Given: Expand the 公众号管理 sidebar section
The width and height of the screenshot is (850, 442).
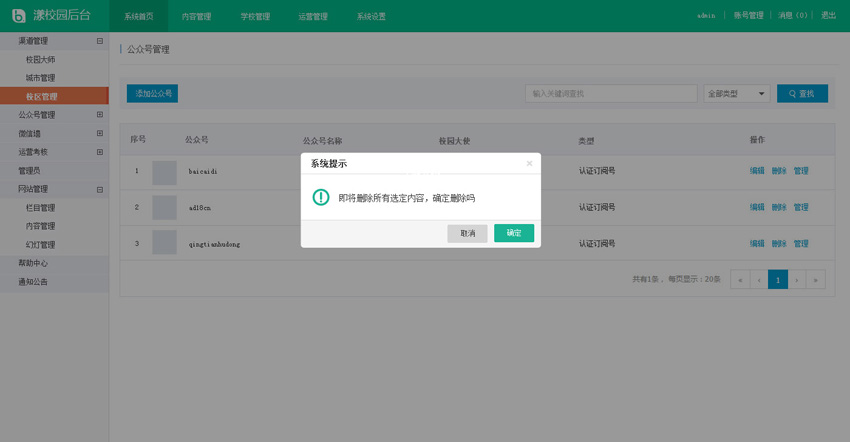Looking at the screenshot, I should [x=99, y=115].
